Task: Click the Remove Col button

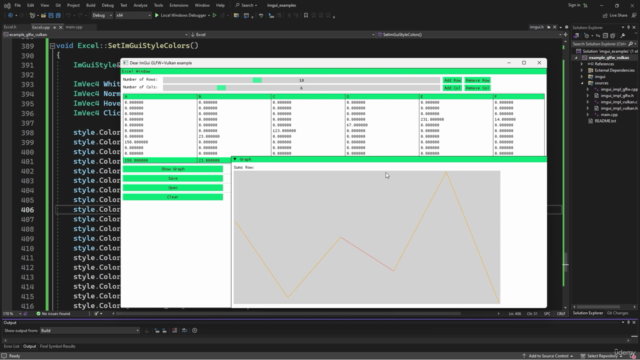Action: (478, 88)
